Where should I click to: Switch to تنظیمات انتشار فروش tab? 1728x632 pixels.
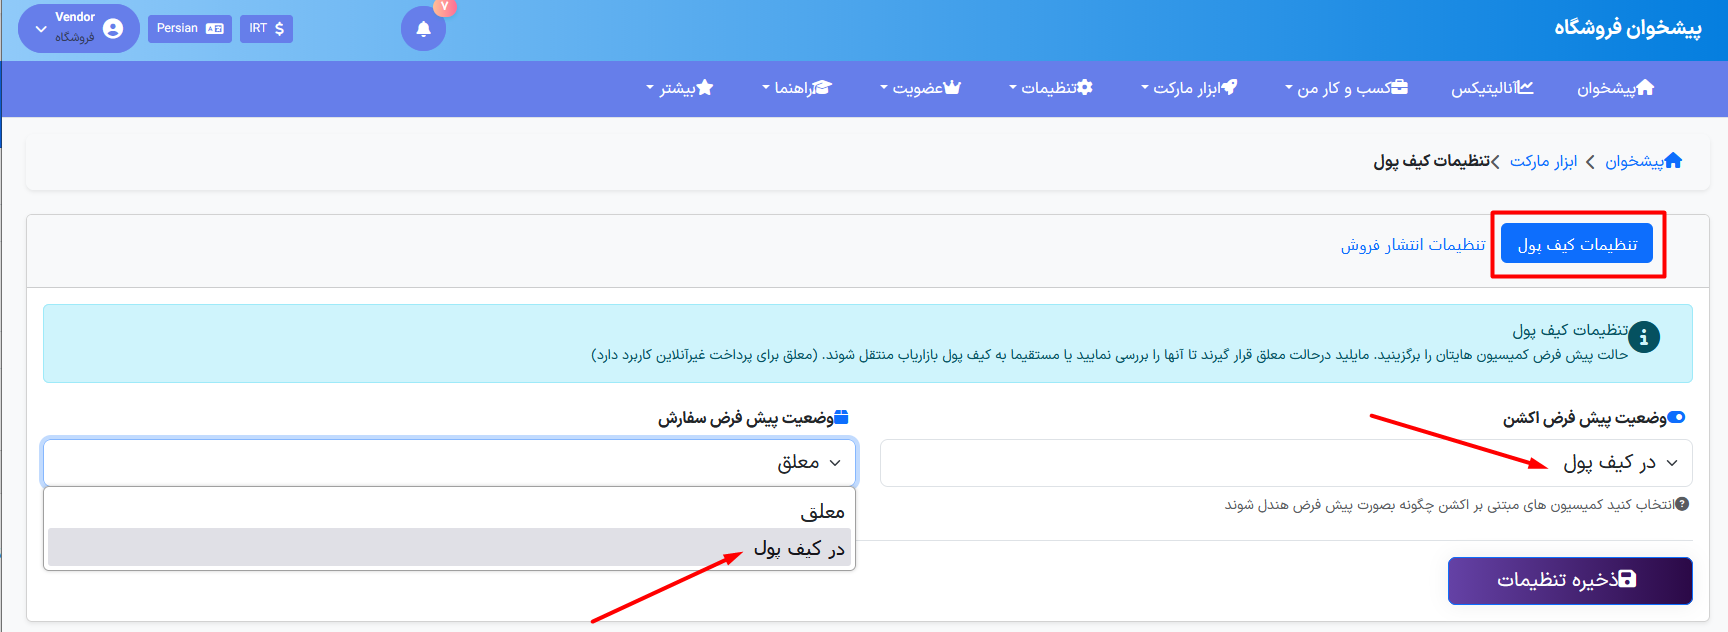[1413, 245]
